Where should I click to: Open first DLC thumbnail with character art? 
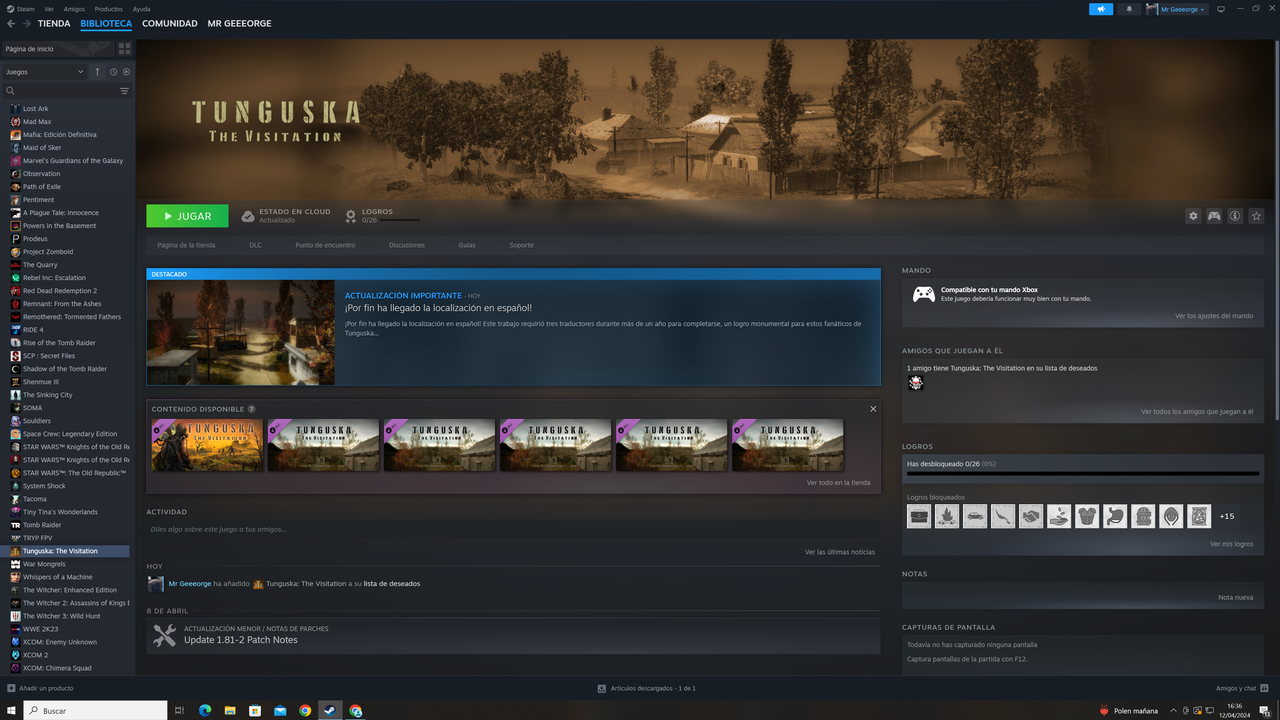click(207, 445)
